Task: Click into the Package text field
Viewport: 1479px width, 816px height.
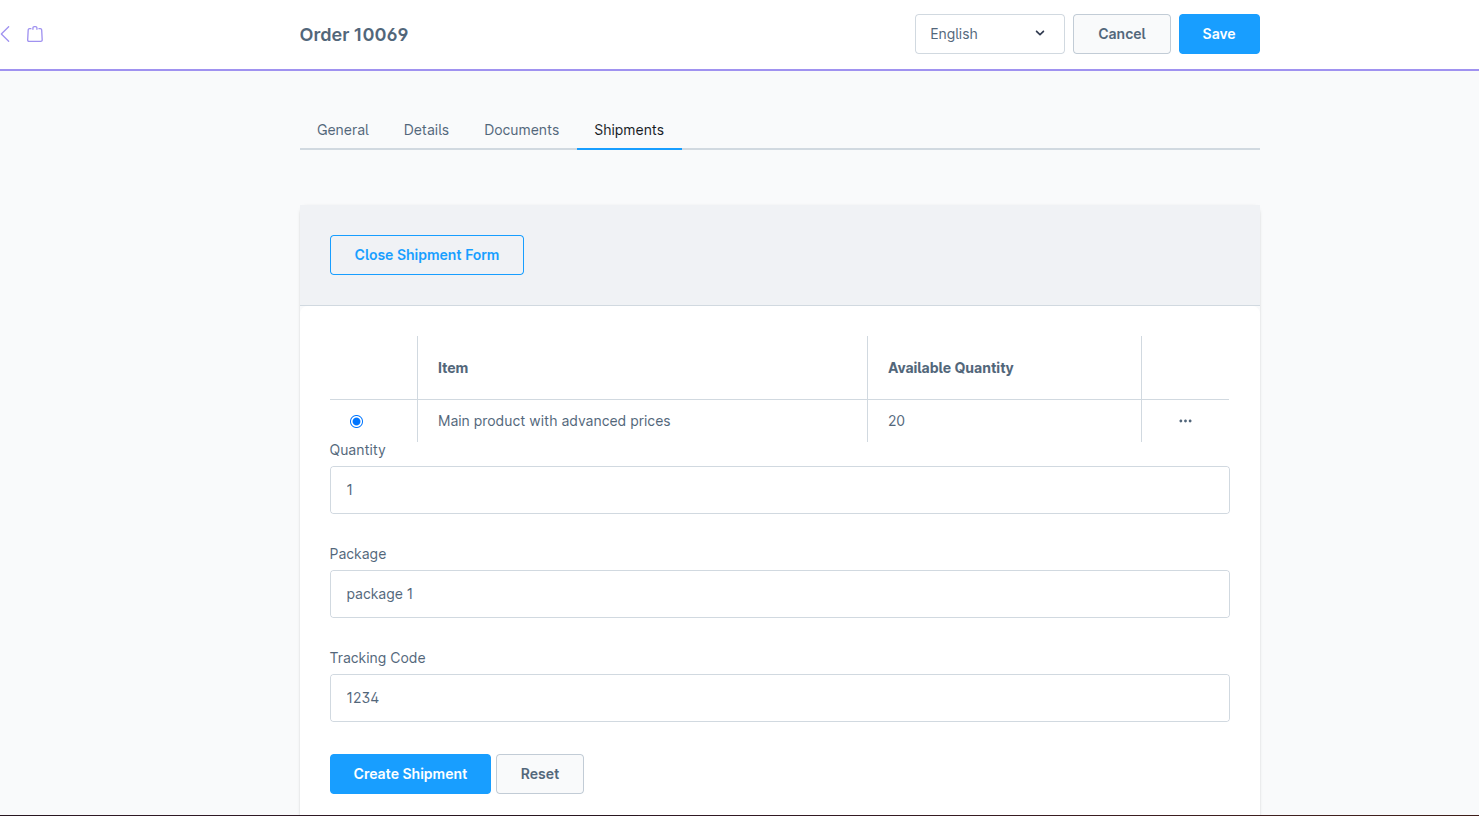Action: 779,594
